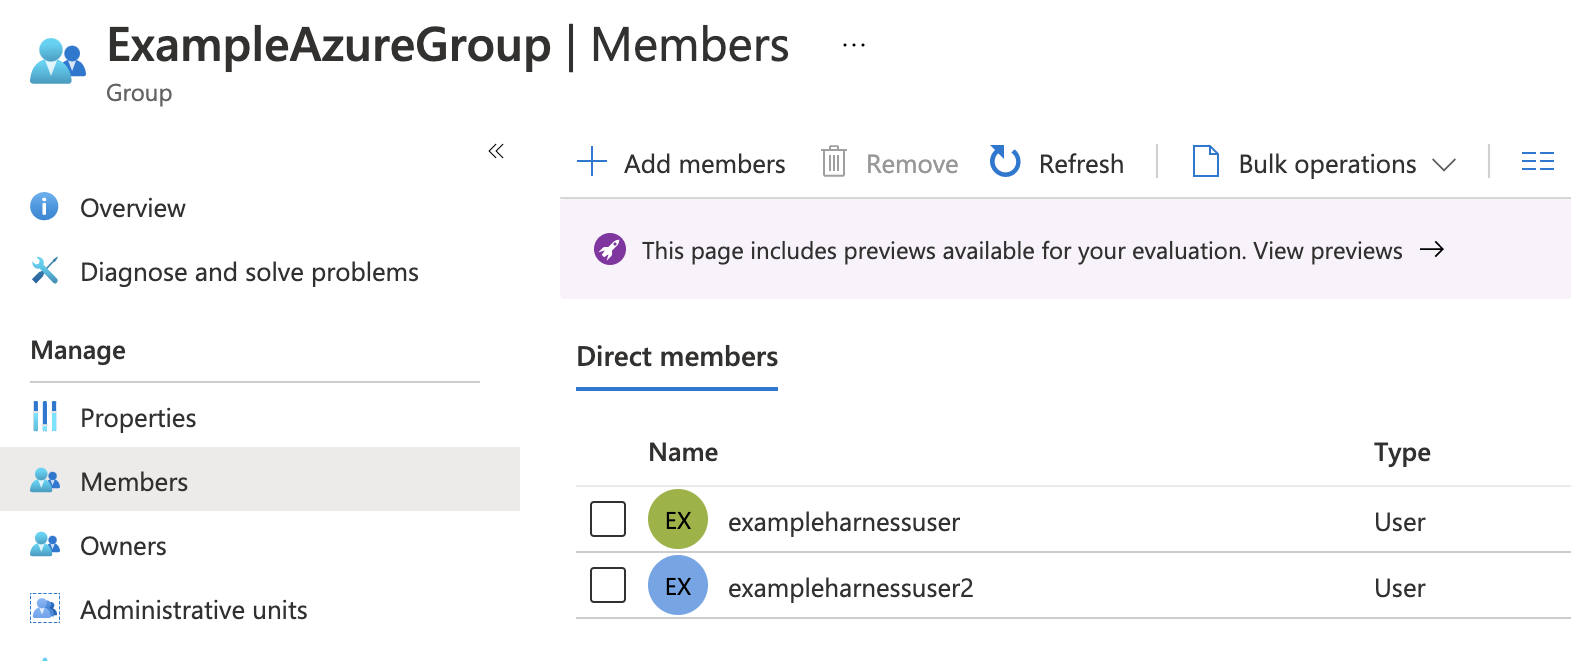This screenshot has height=661, width=1571.
Task: Switch to the Direct members tab
Action: (x=677, y=357)
